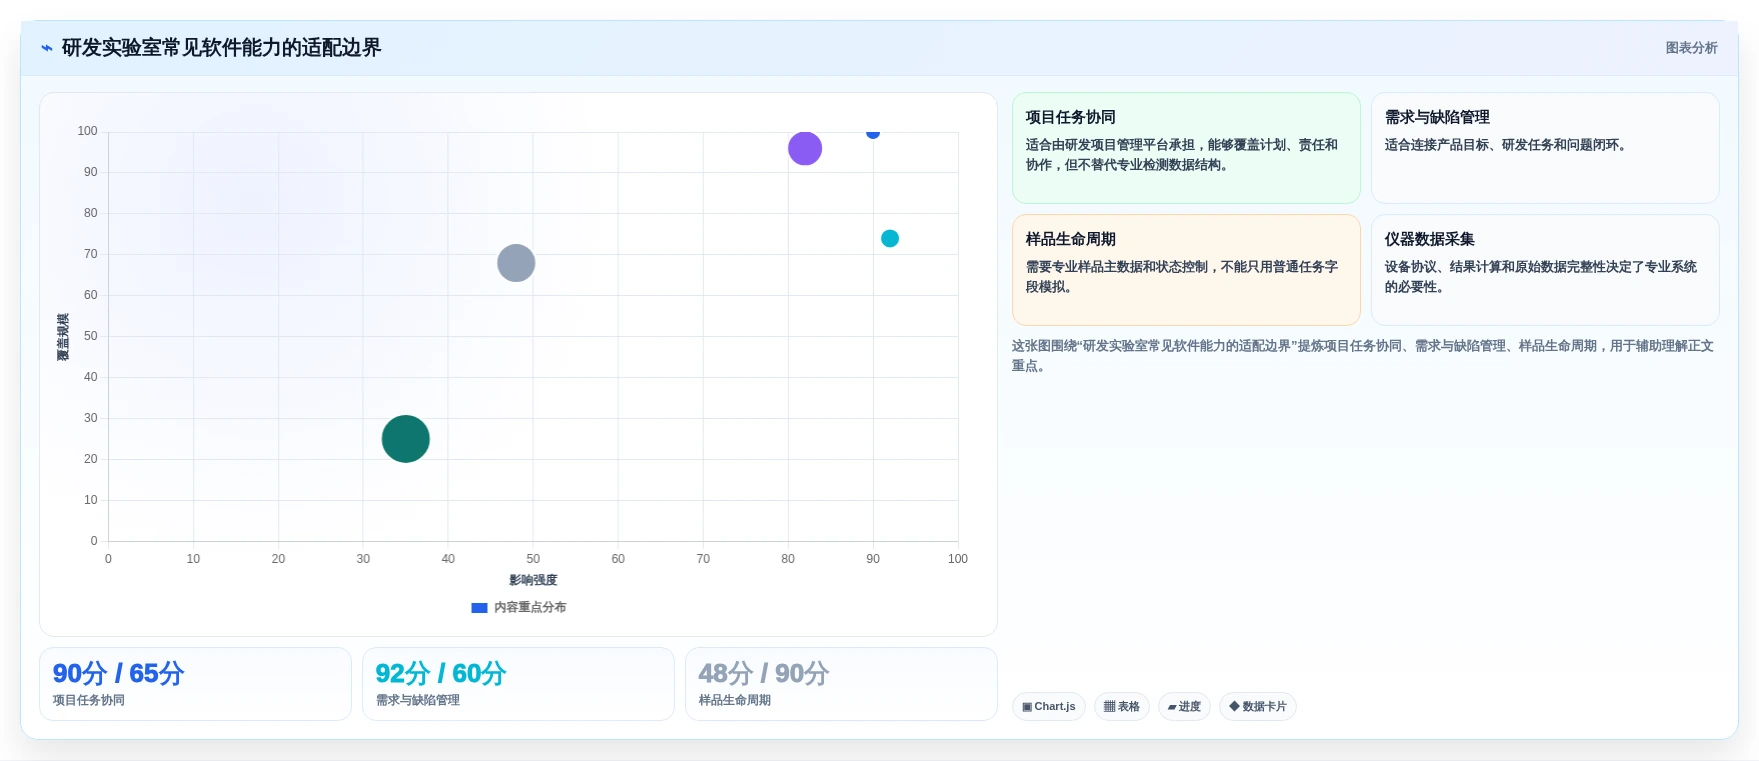Select the 表格 tag
The height and width of the screenshot is (761, 1759).
1122,707
